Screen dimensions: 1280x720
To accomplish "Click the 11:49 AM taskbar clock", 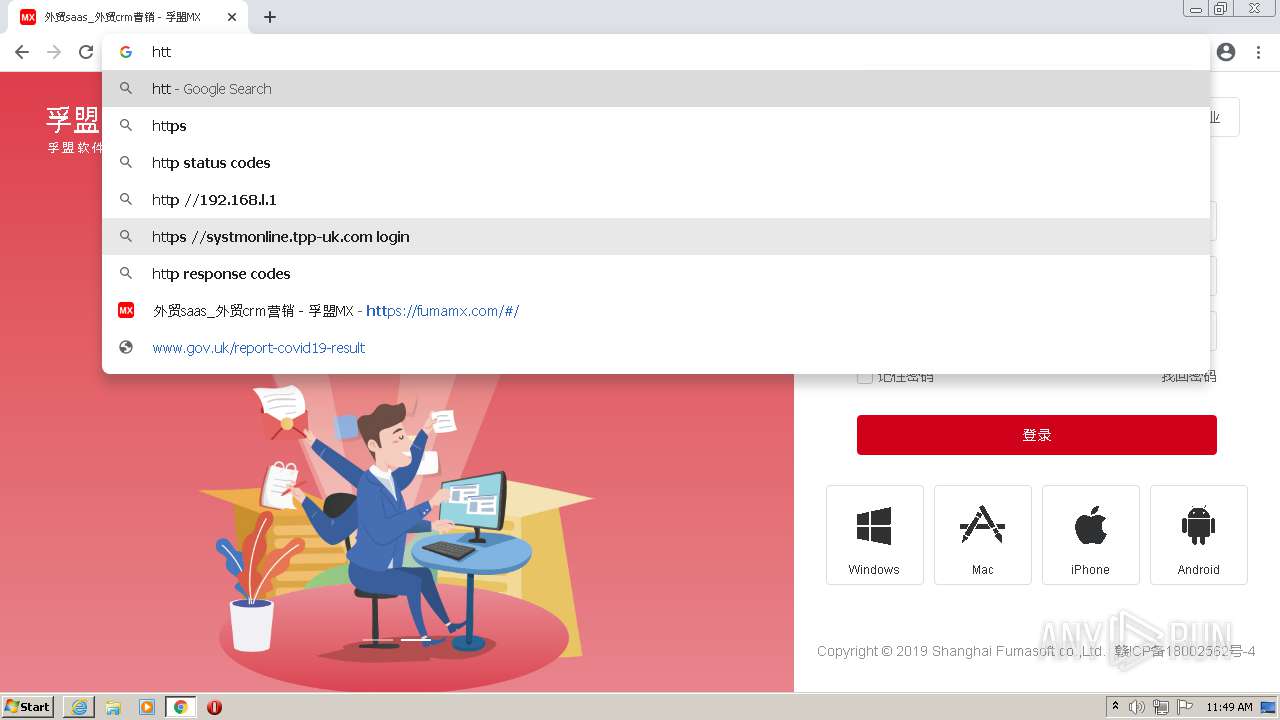I will pos(1229,707).
